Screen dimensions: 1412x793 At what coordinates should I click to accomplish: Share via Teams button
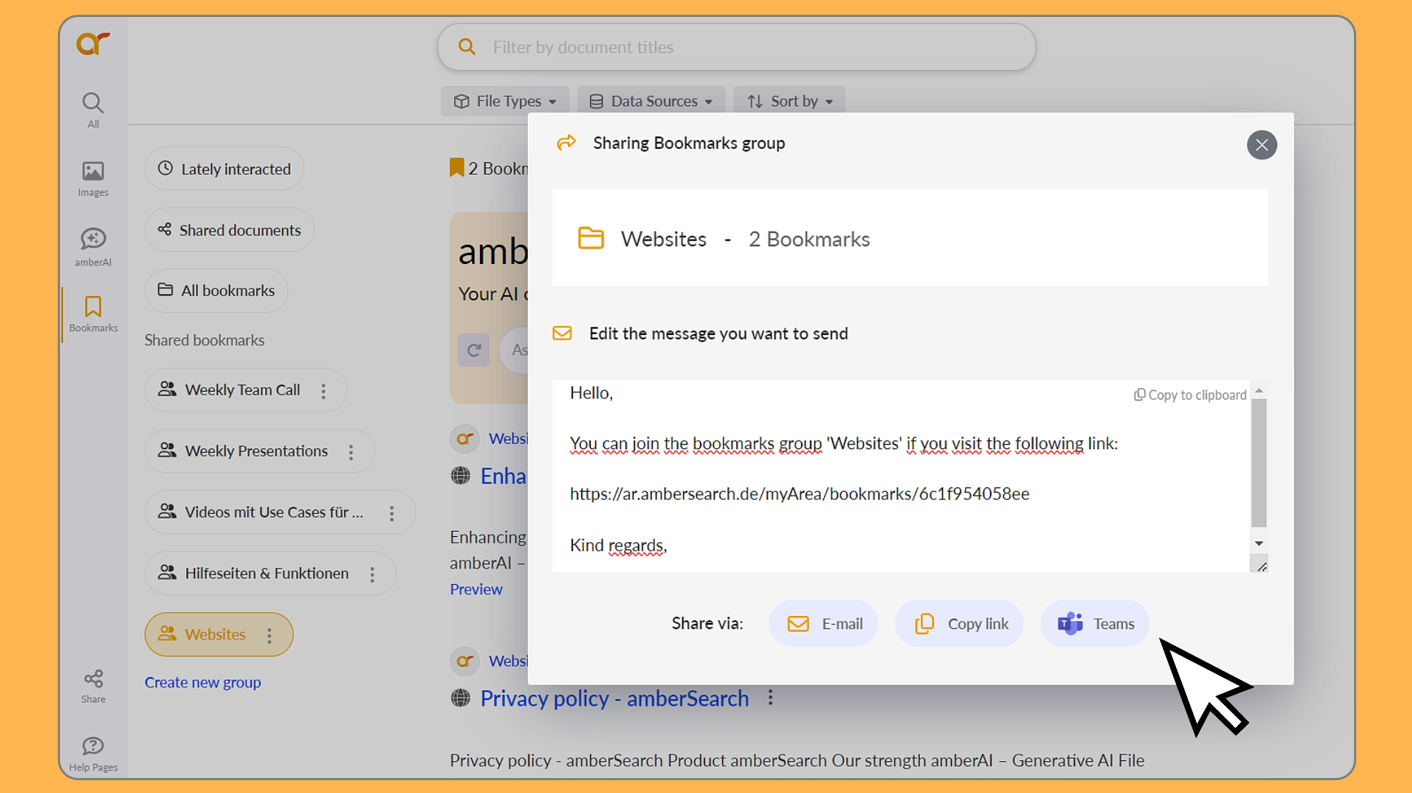1095,624
